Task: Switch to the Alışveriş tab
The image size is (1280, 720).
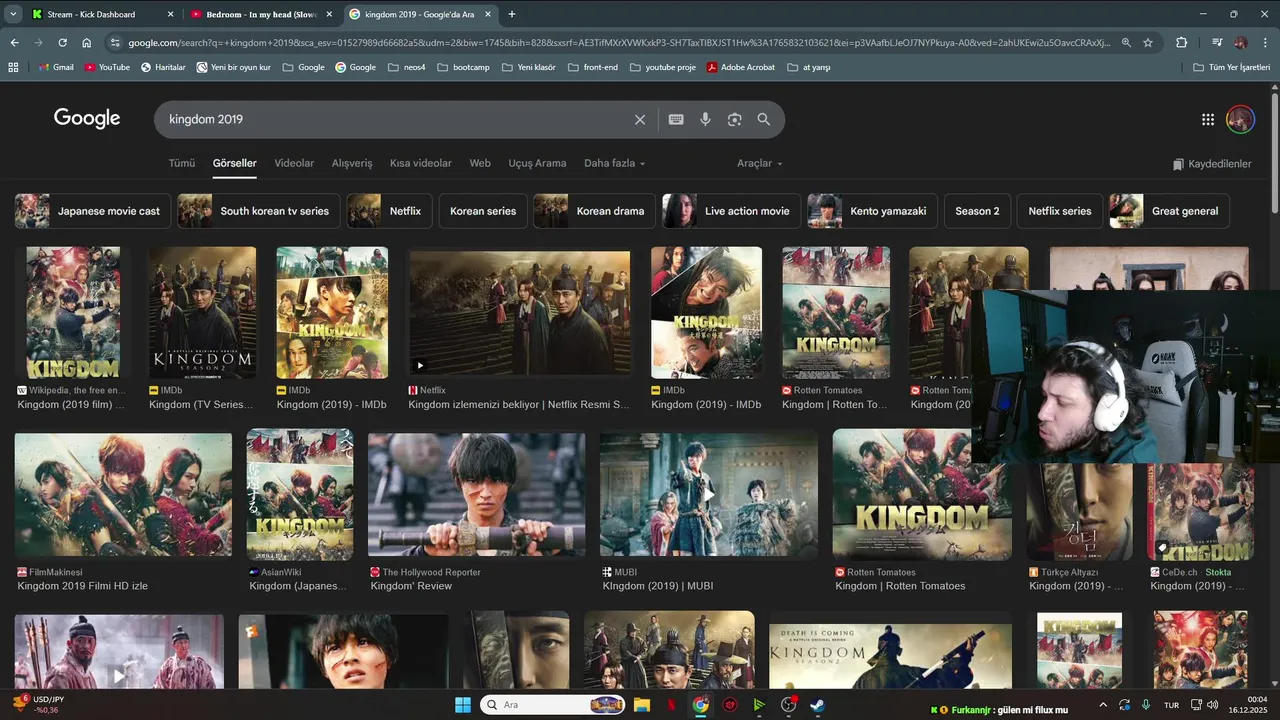Action: tap(352, 163)
